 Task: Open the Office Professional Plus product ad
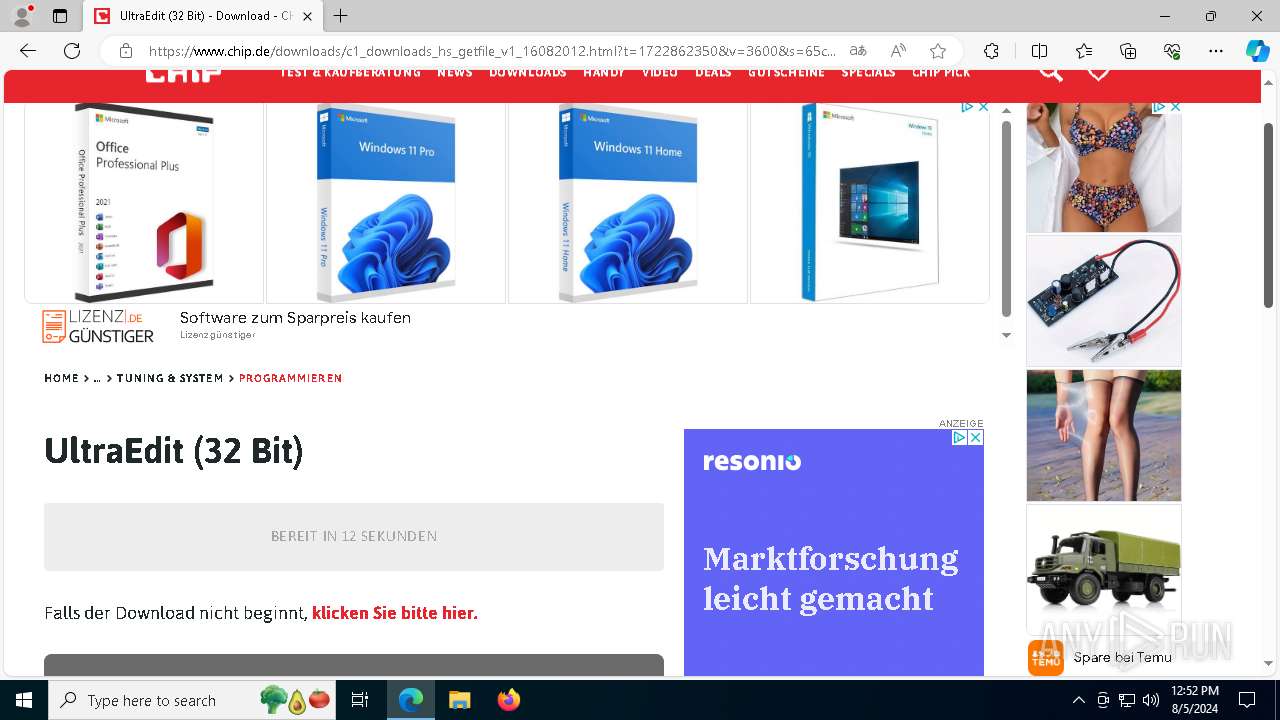point(144,203)
